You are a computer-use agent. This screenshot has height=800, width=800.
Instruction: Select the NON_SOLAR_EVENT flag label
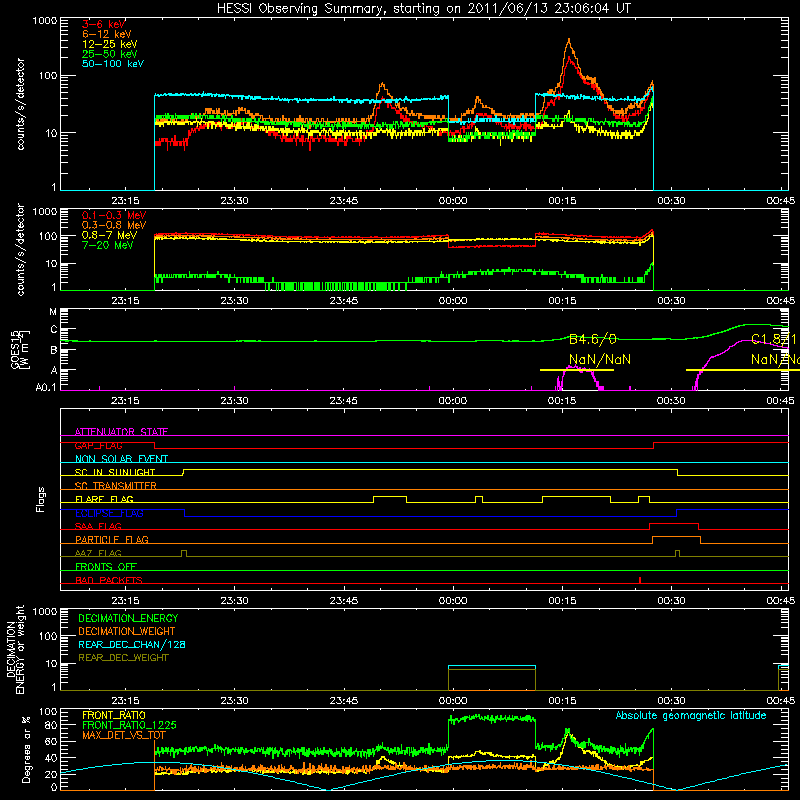(121, 459)
